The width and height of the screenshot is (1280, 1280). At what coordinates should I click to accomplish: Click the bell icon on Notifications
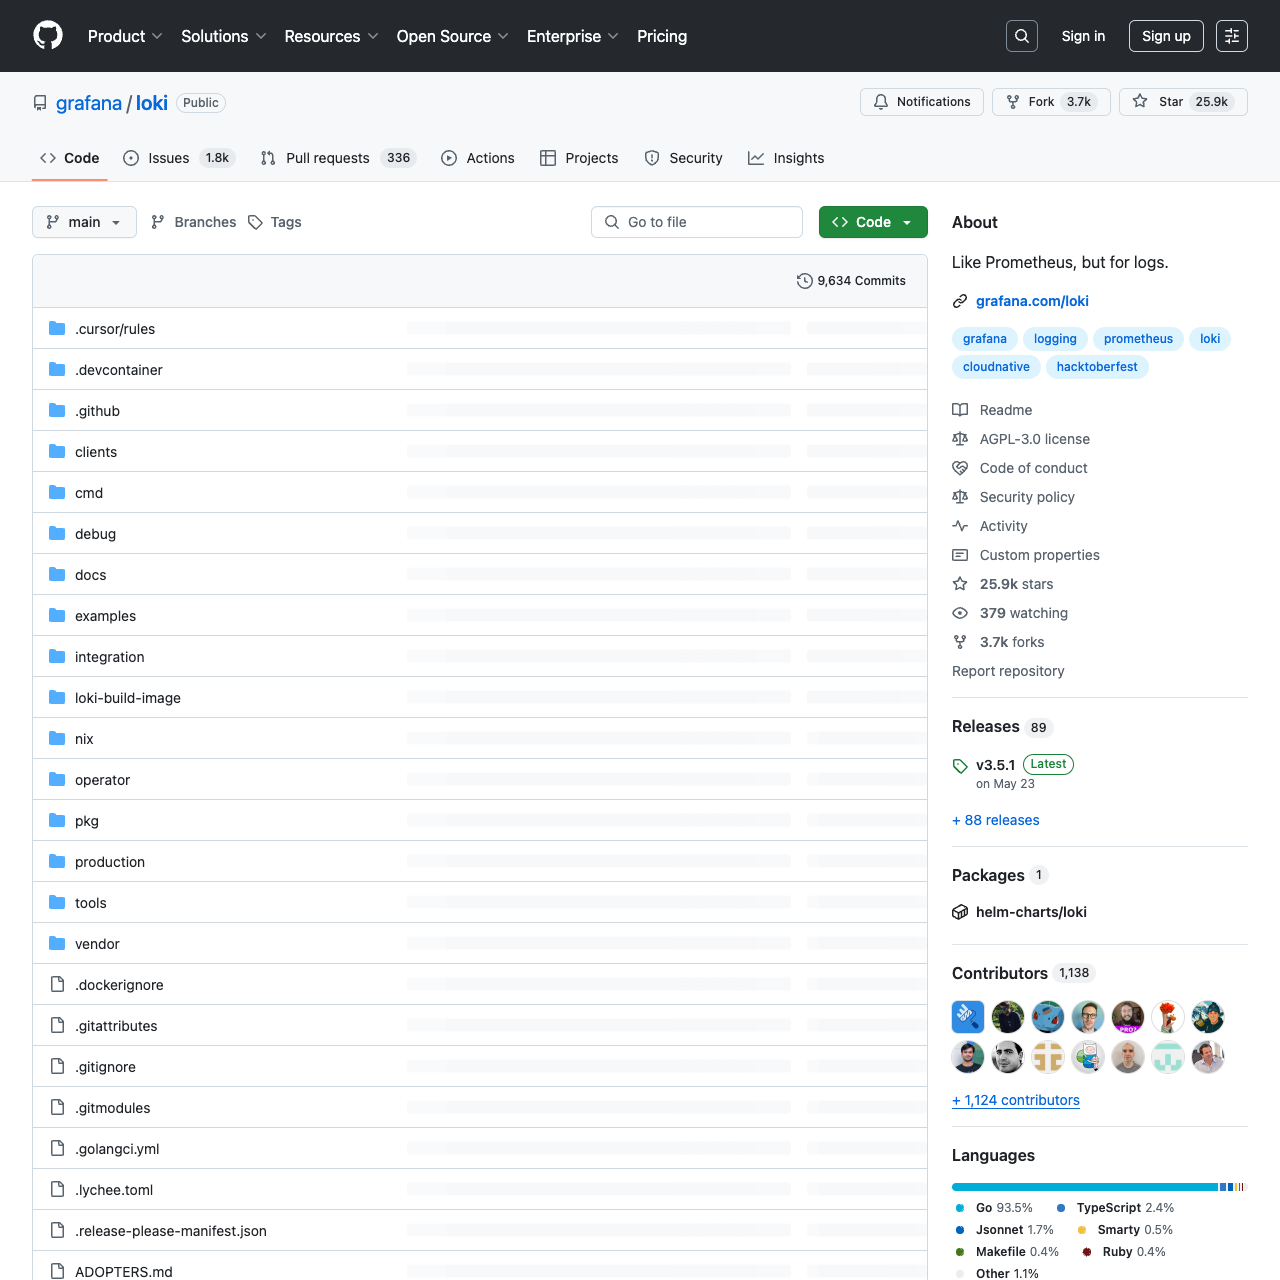tap(881, 102)
